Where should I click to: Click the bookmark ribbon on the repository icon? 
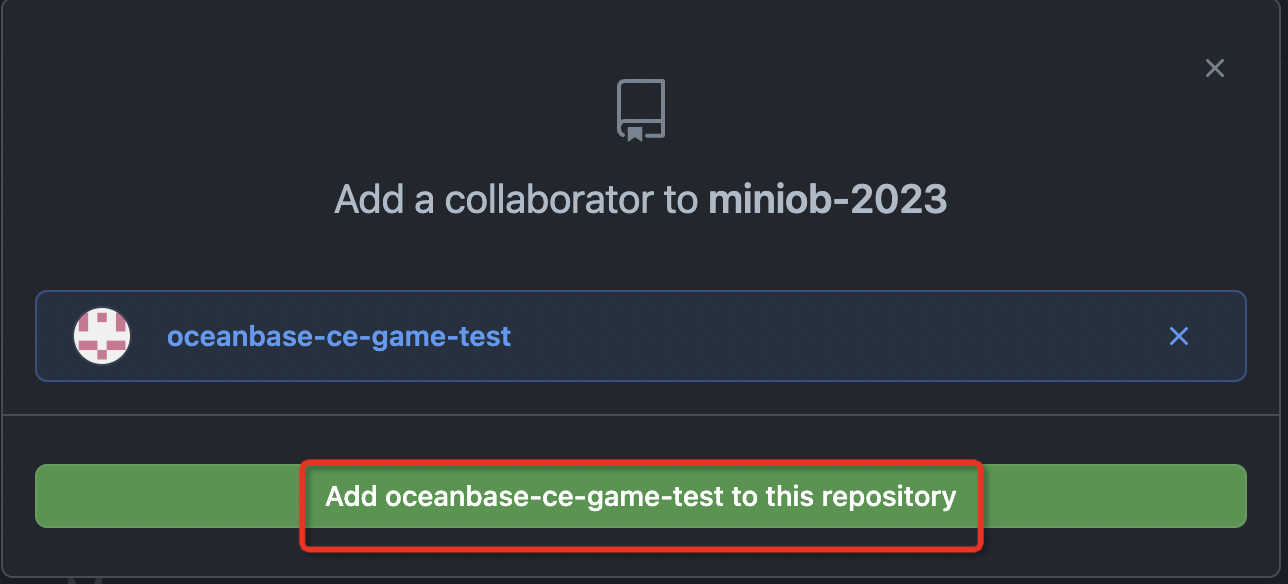click(x=634, y=132)
